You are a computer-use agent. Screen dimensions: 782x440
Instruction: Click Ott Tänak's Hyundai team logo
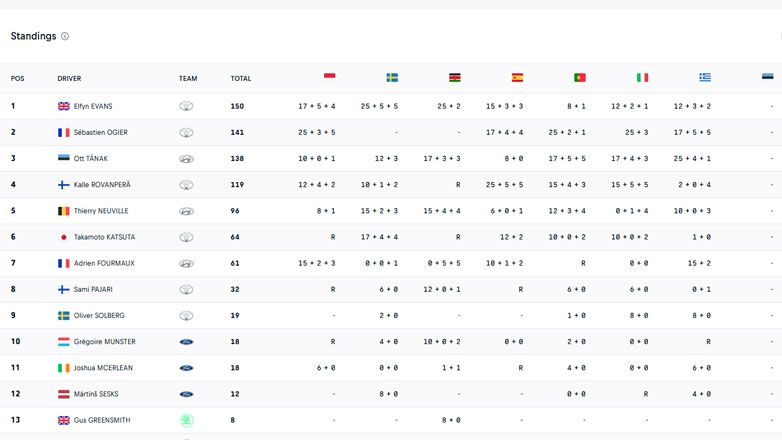186,159
